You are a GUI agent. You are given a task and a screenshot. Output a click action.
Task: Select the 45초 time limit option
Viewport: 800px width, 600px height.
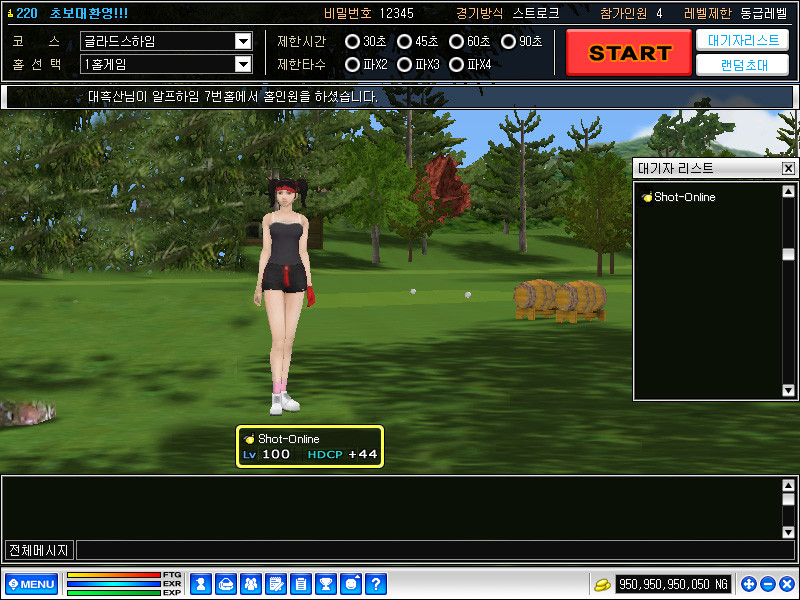tap(404, 41)
